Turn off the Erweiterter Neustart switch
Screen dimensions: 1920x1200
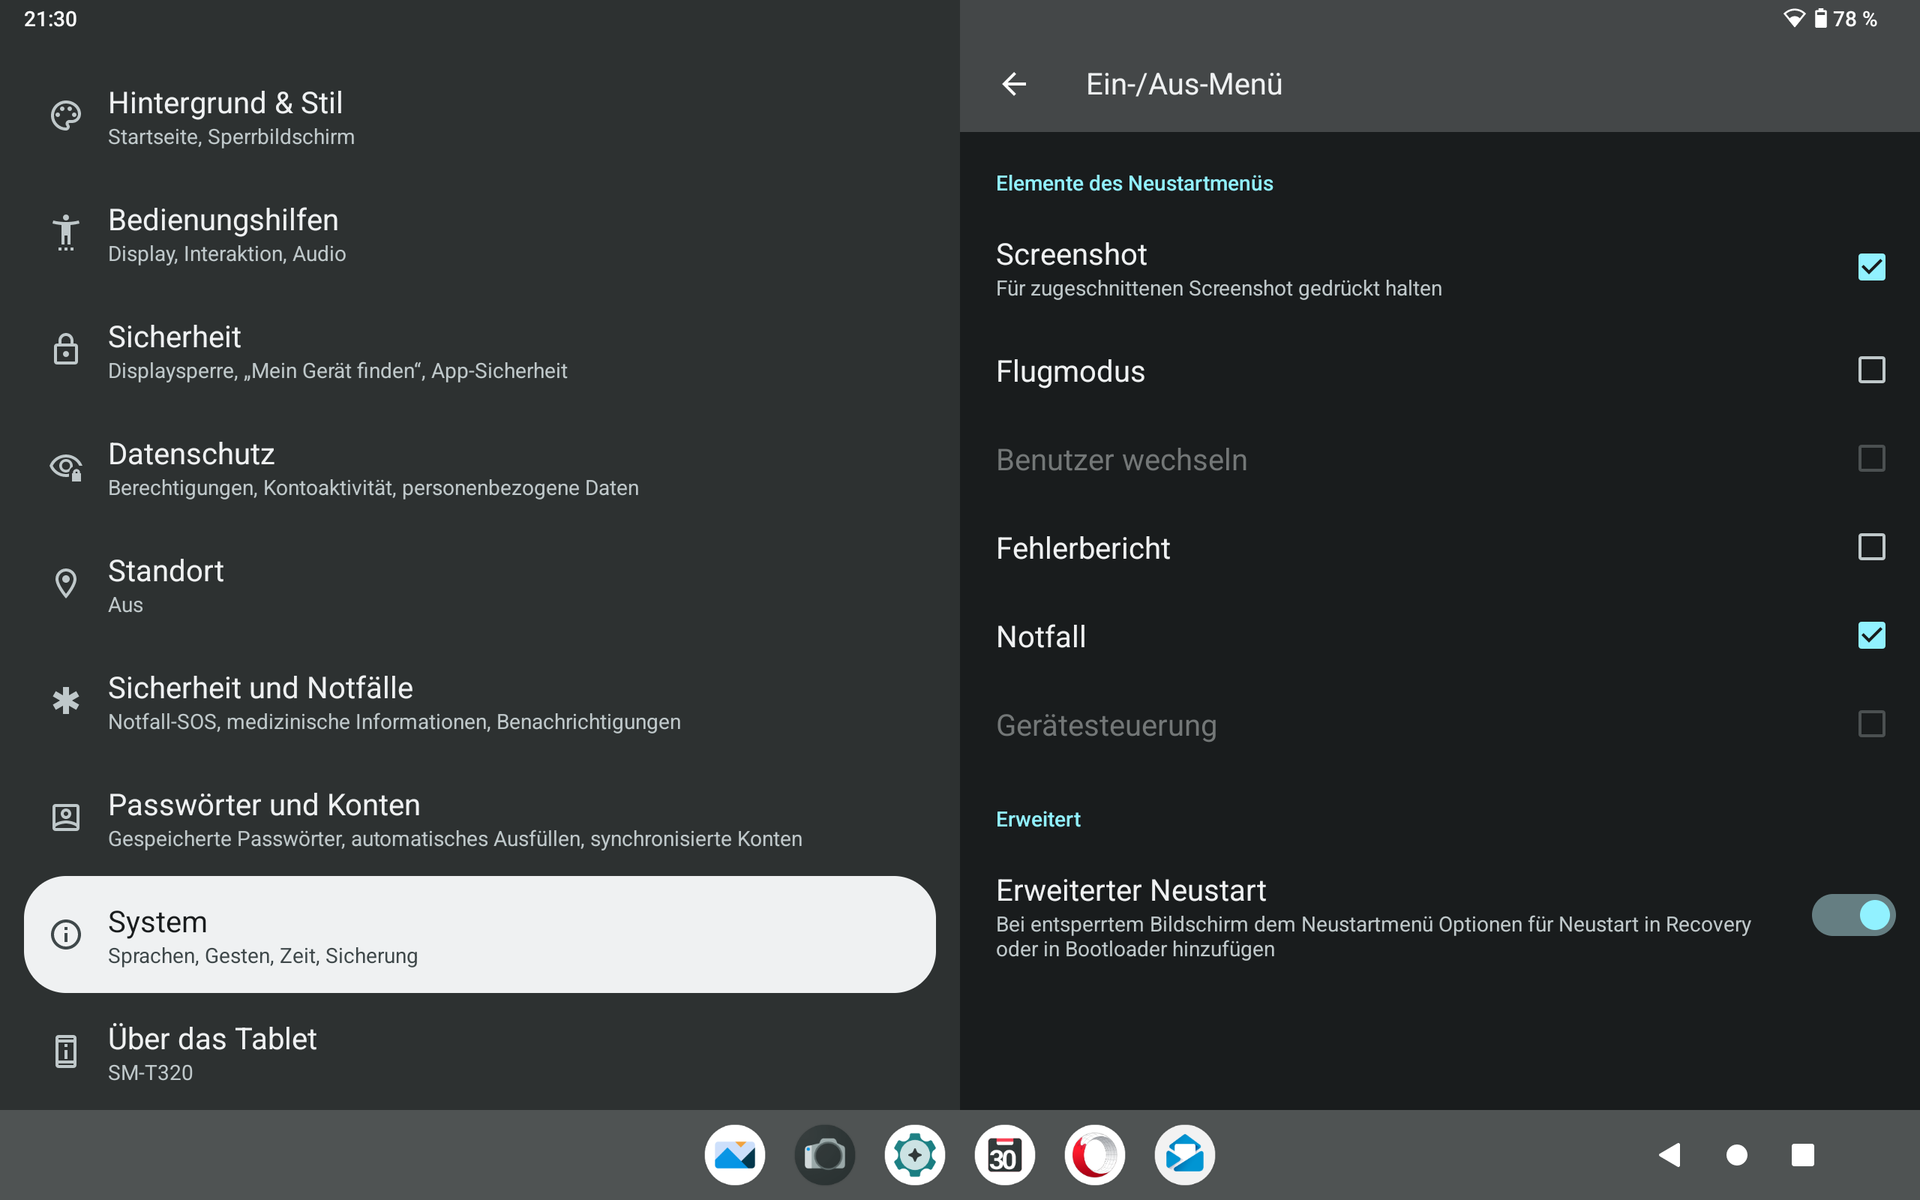(x=1853, y=915)
